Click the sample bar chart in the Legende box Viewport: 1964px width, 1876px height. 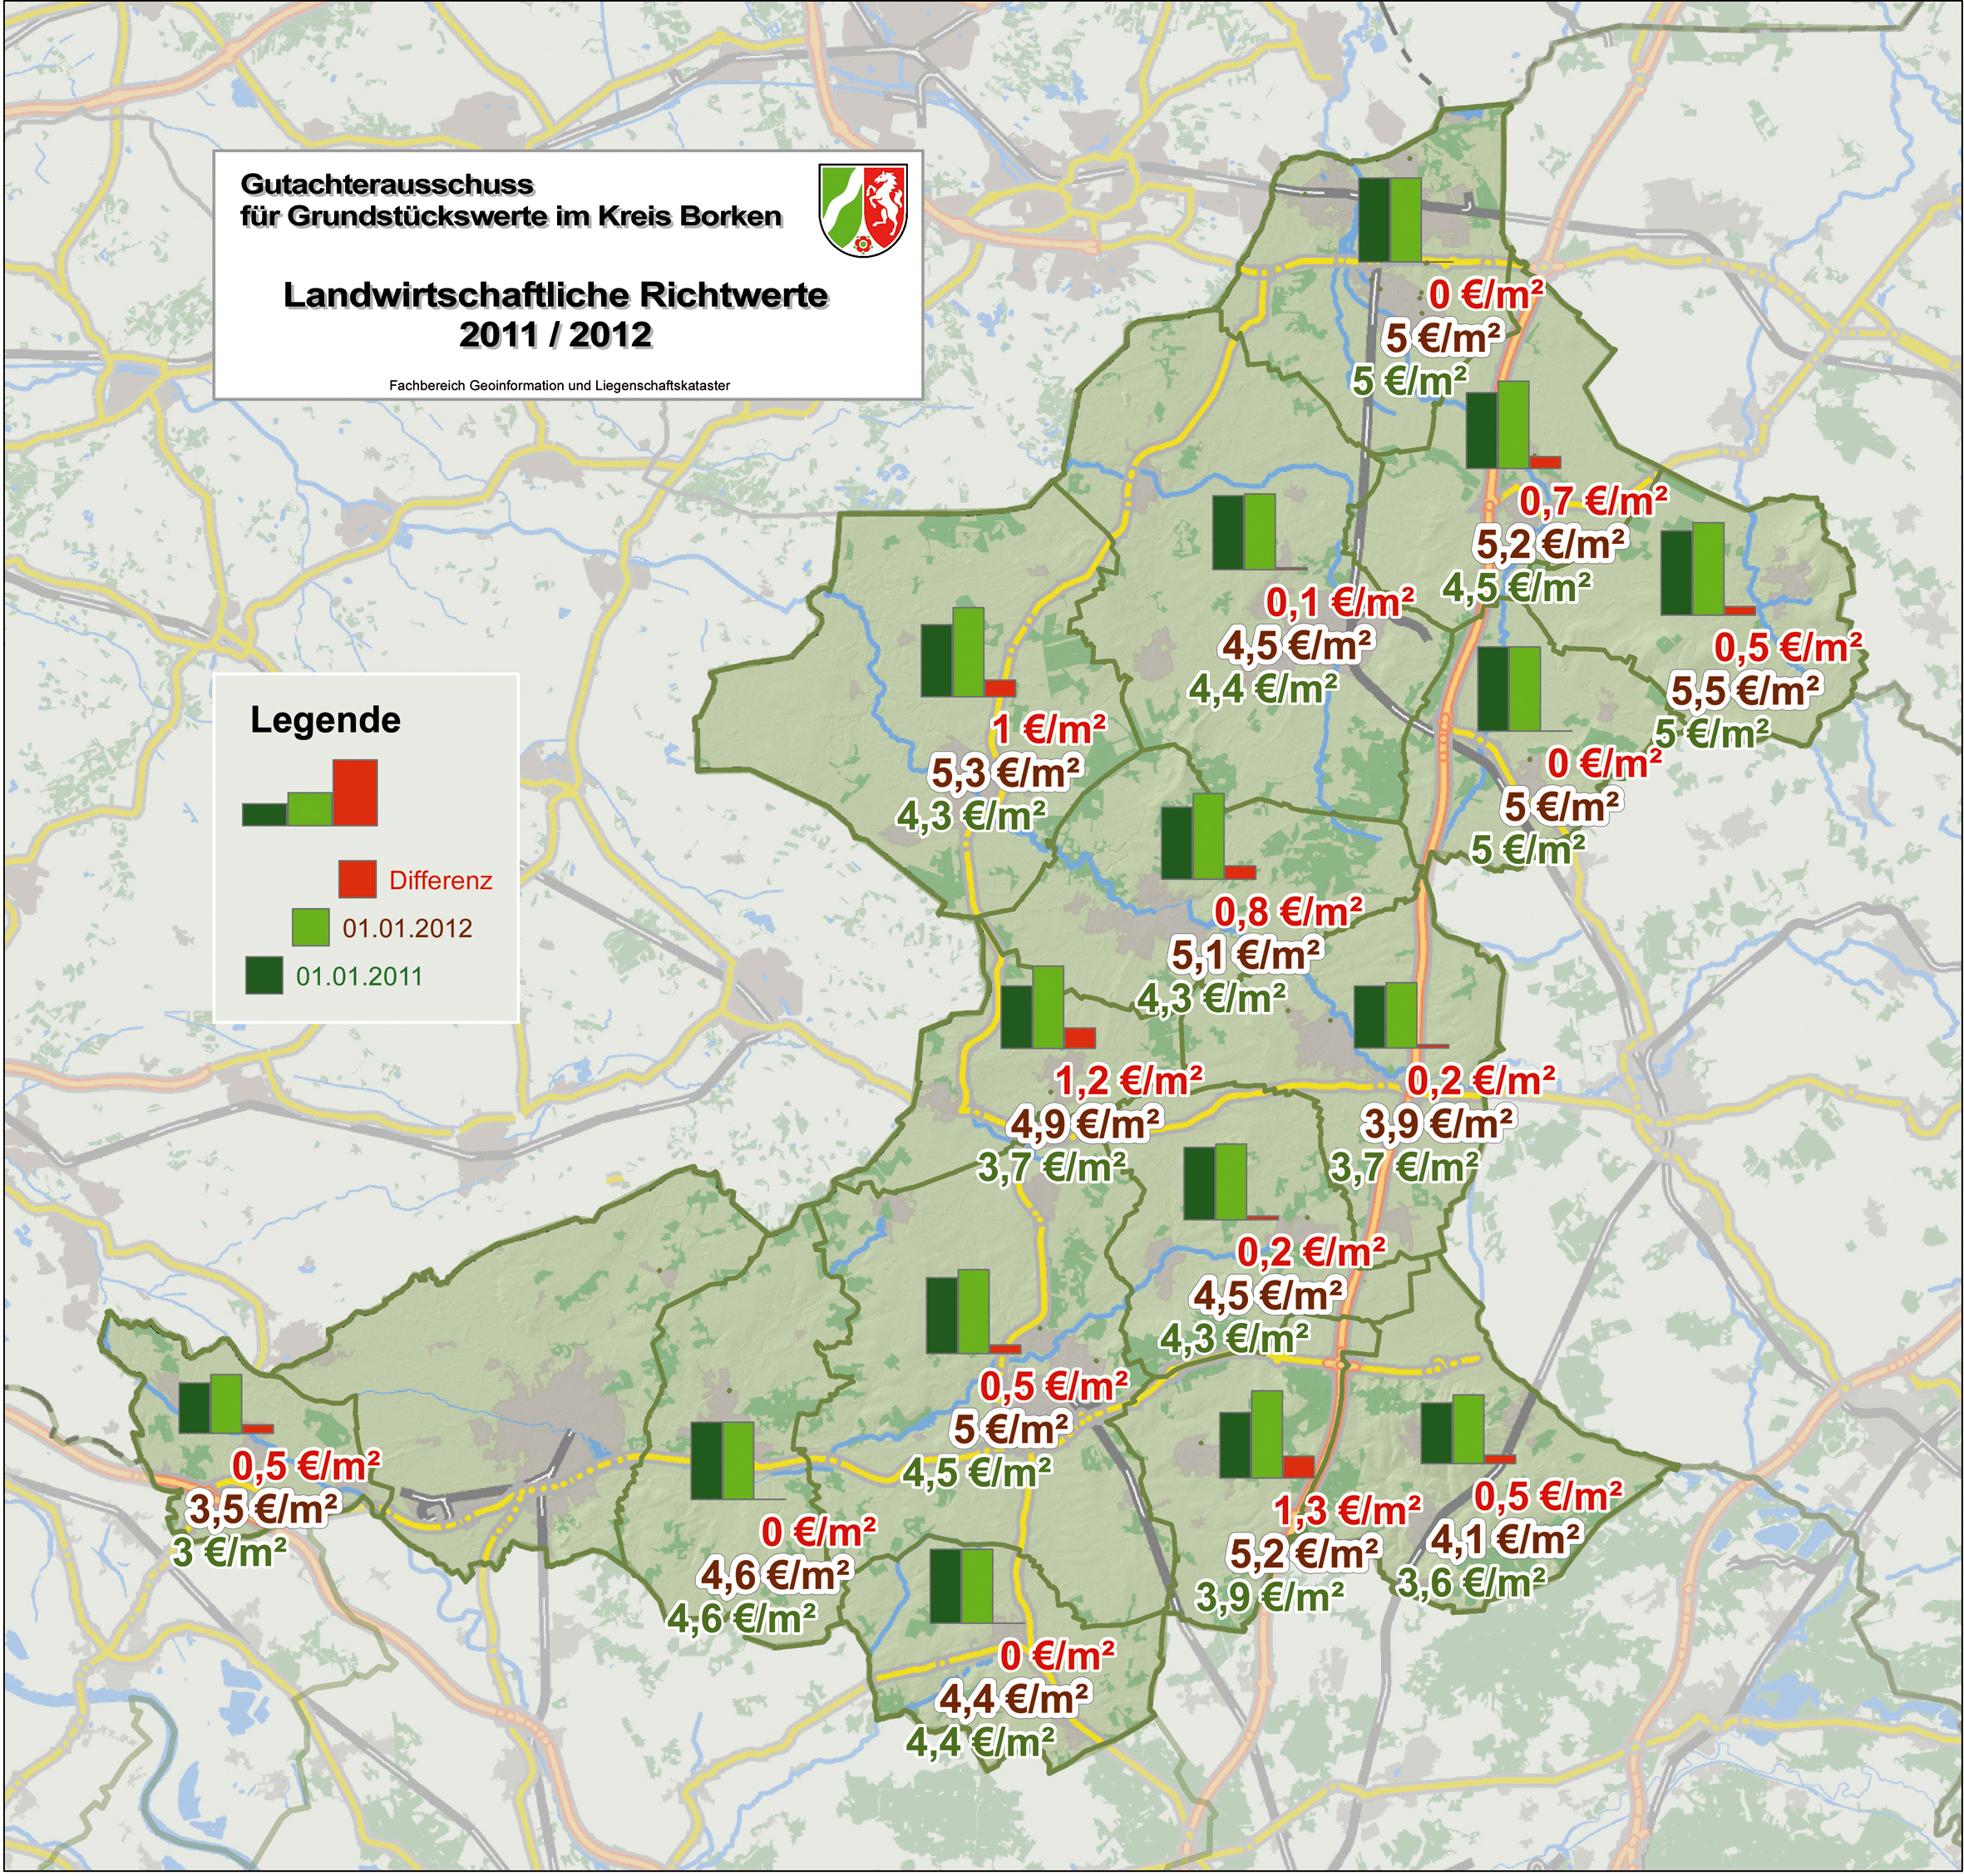coord(310,793)
